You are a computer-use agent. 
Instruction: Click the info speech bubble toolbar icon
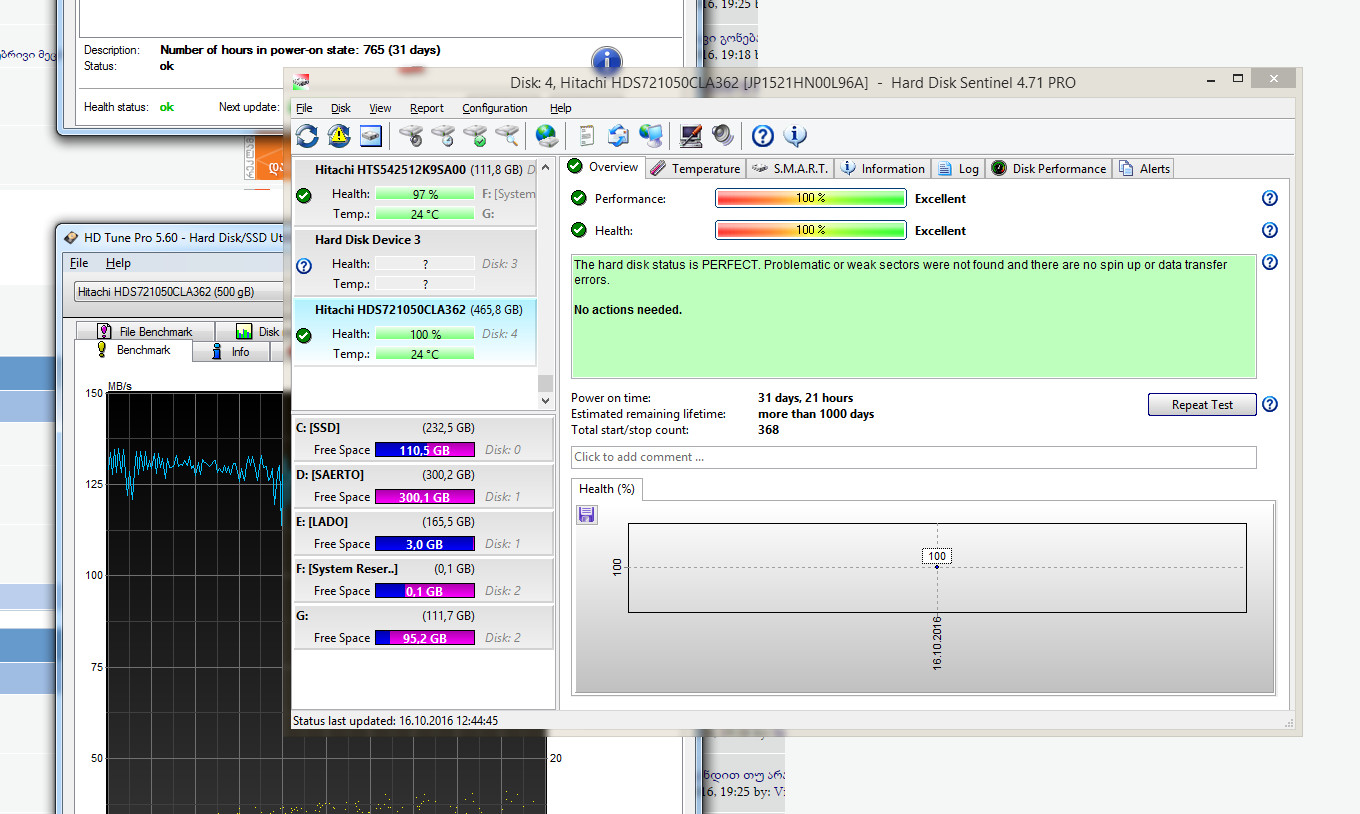pyautogui.click(x=795, y=136)
